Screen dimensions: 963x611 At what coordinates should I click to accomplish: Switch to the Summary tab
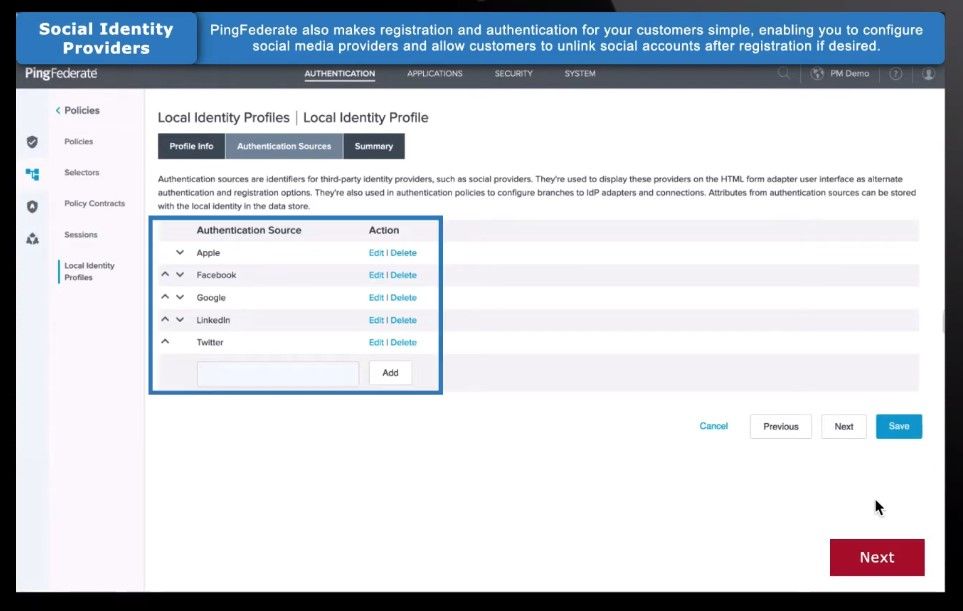[x=374, y=146]
